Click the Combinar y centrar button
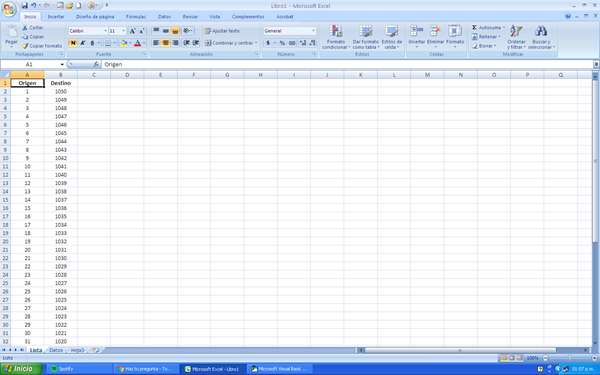Viewport: 600px width, 375px height. coord(231,43)
